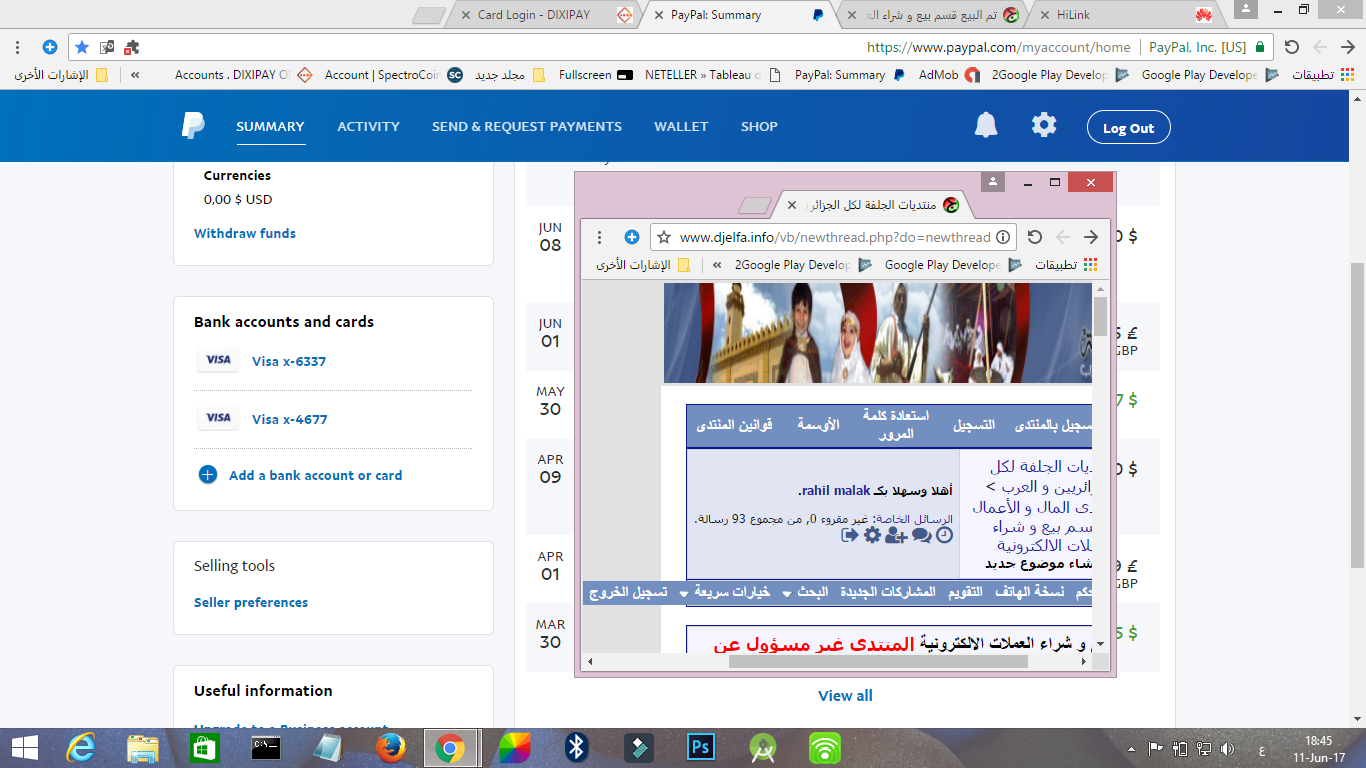The image size is (1366, 768).
Task: Open PayPal notifications bell
Action: [986, 125]
